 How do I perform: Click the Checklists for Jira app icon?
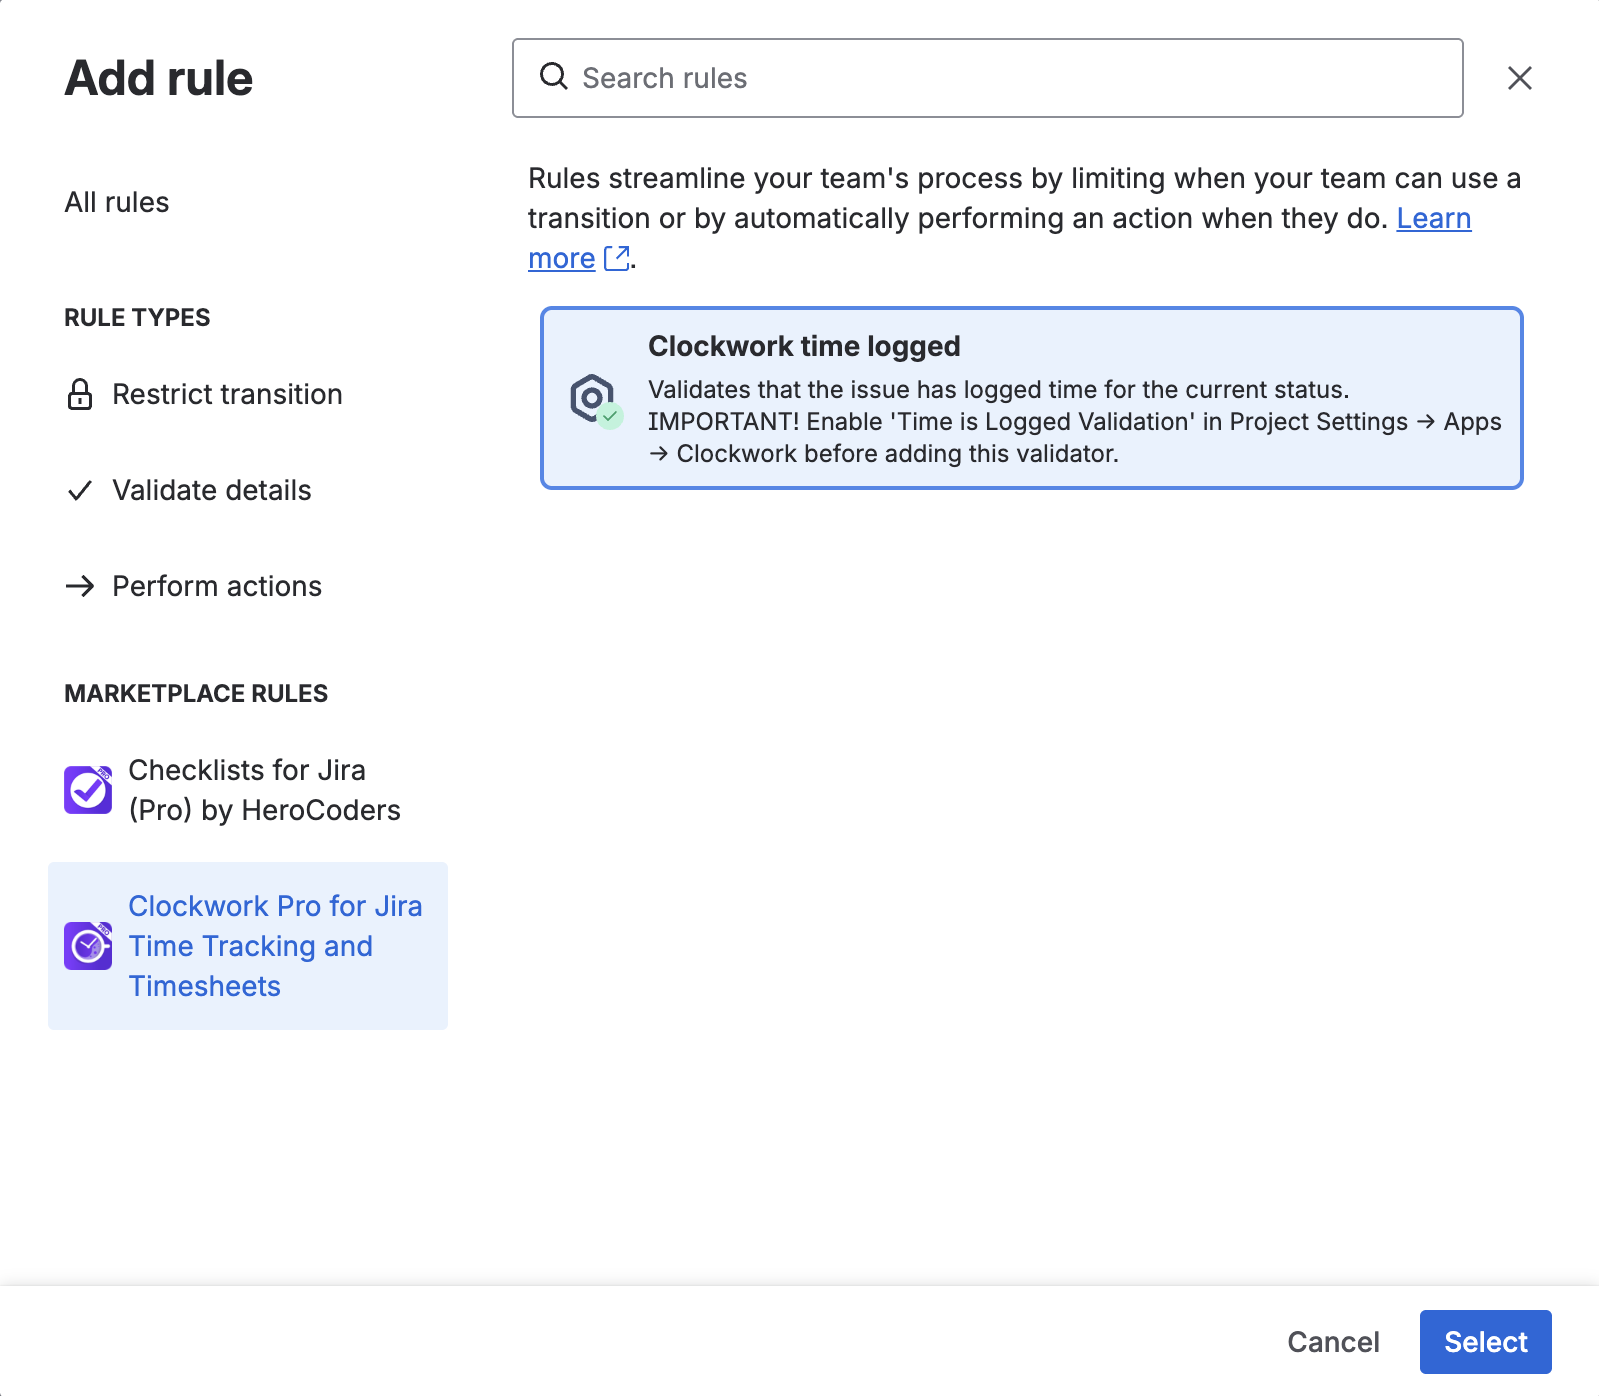click(x=88, y=790)
